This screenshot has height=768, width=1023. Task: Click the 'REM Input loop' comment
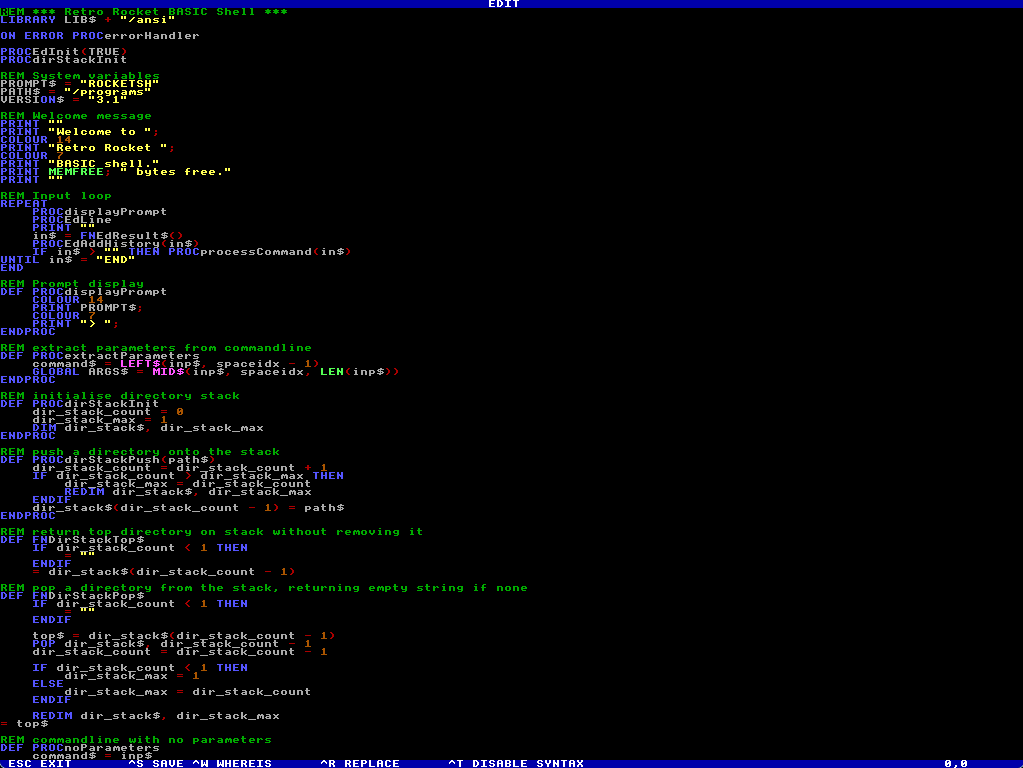(x=56, y=196)
